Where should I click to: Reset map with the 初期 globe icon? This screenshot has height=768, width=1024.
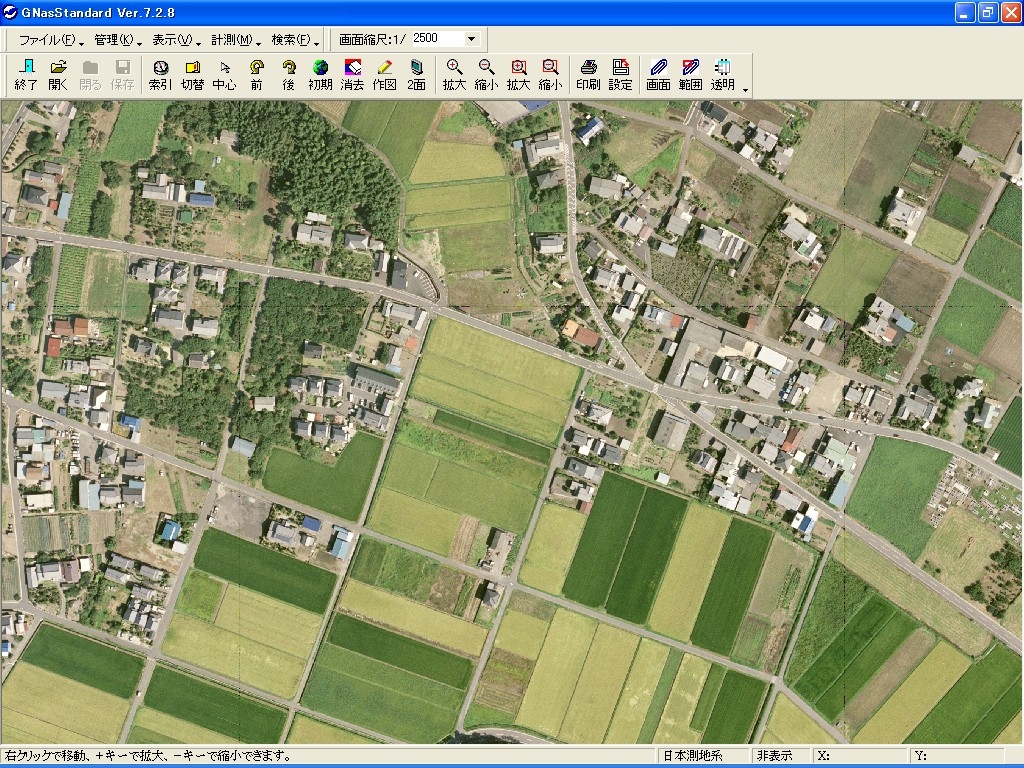tap(320, 75)
